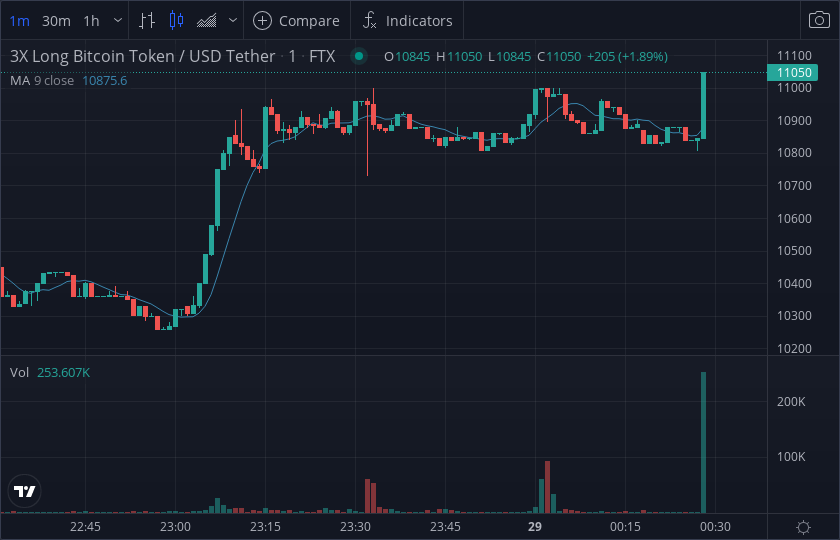Click the 100K volume scale label

(x=791, y=457)
